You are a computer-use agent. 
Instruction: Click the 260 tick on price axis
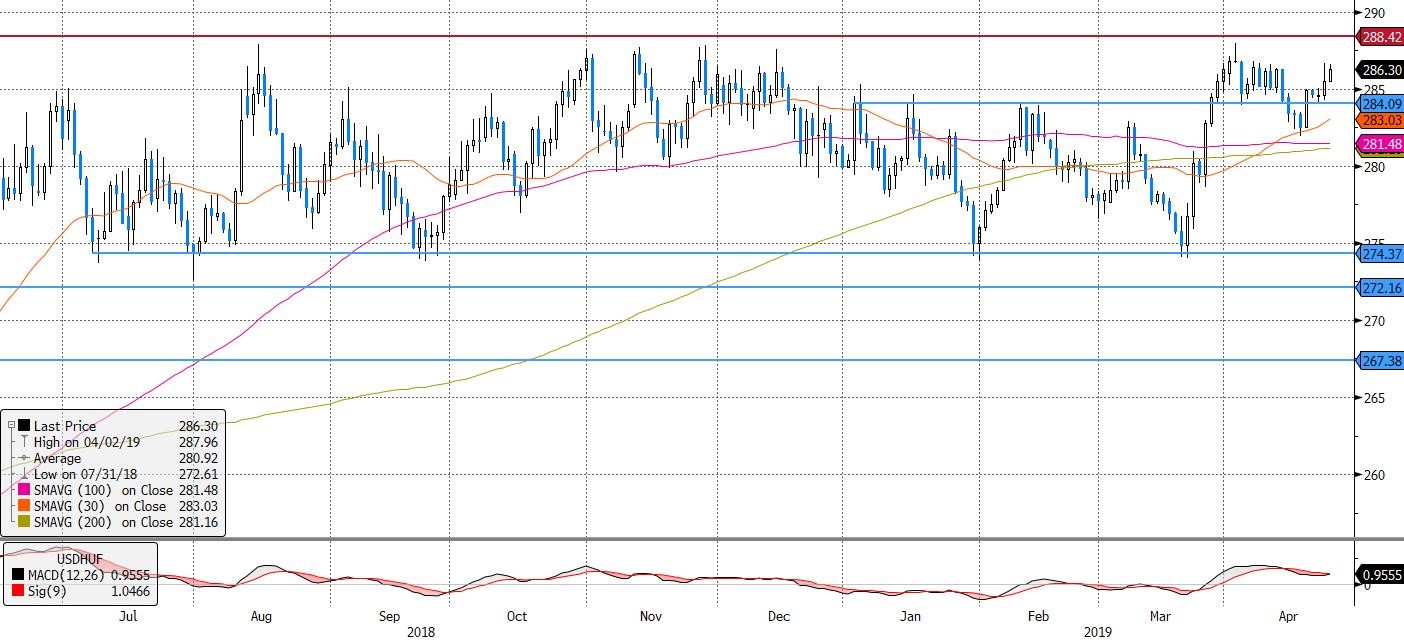tap(1372, 475)
